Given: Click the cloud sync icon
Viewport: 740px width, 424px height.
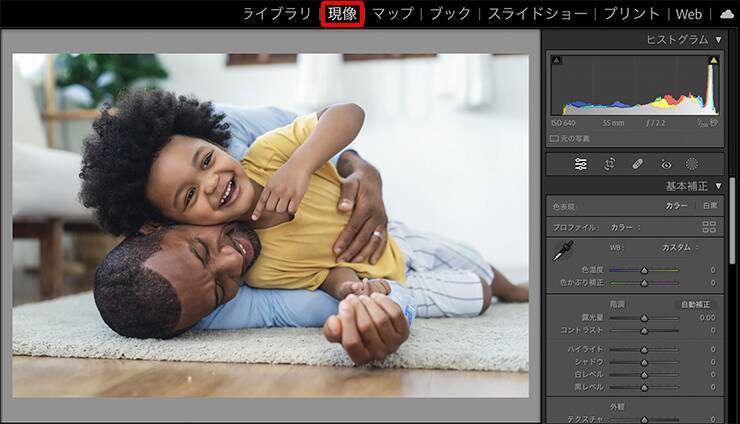Looking at the screenshot, I should pyautogui.click(x=726, y=14).
